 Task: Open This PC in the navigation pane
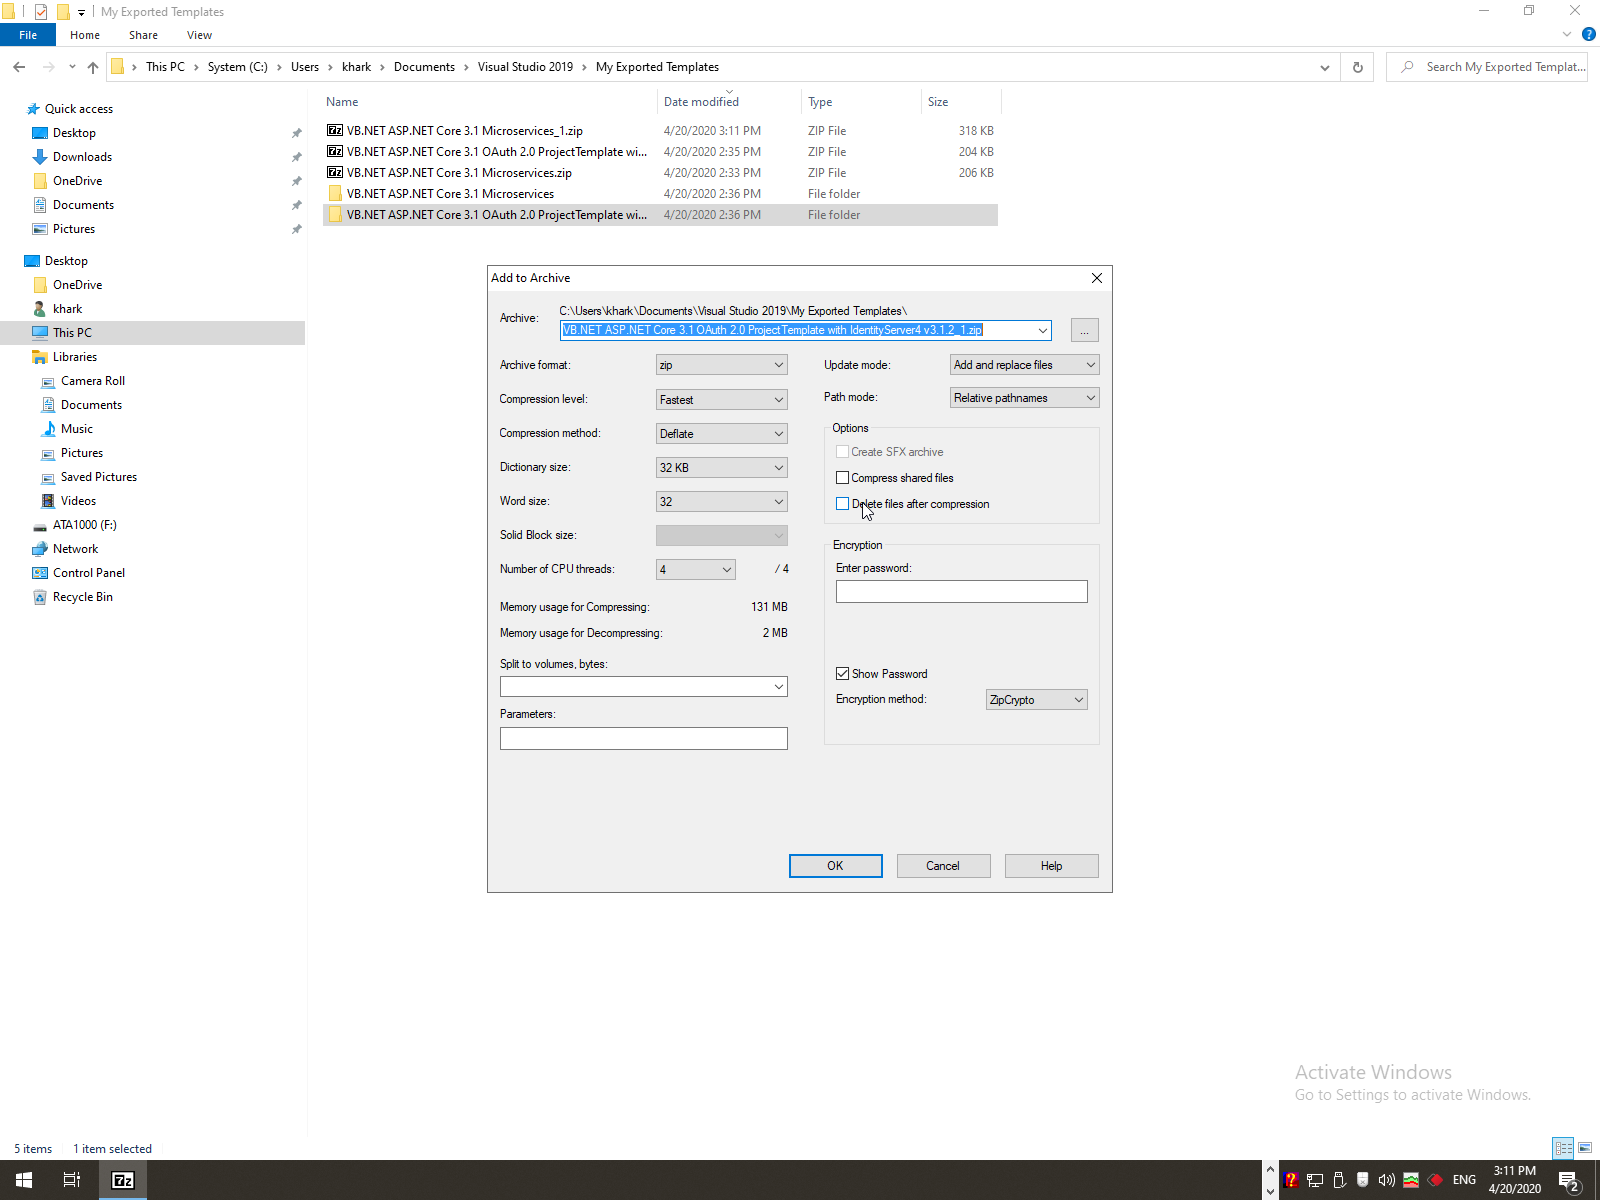72,333
